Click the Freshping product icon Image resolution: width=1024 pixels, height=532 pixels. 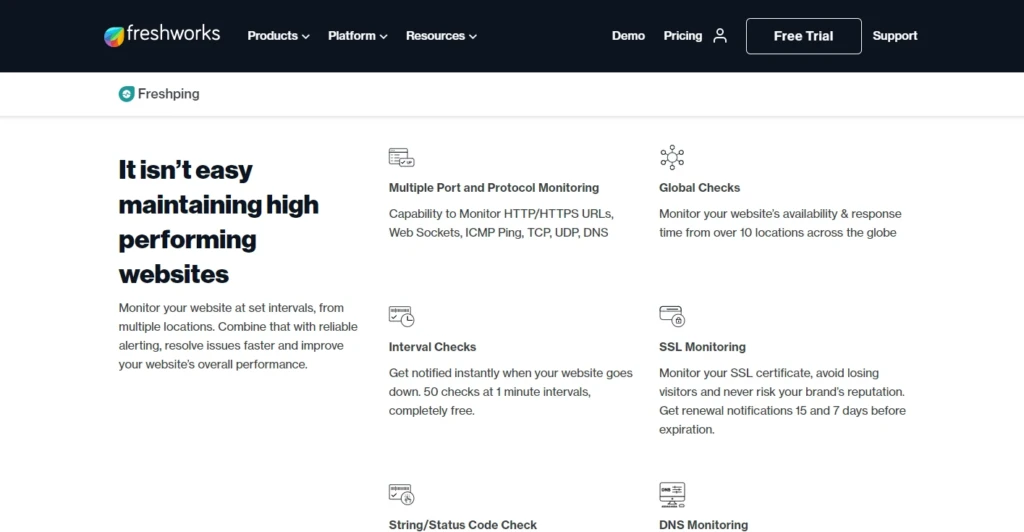(x=126, y=94)
